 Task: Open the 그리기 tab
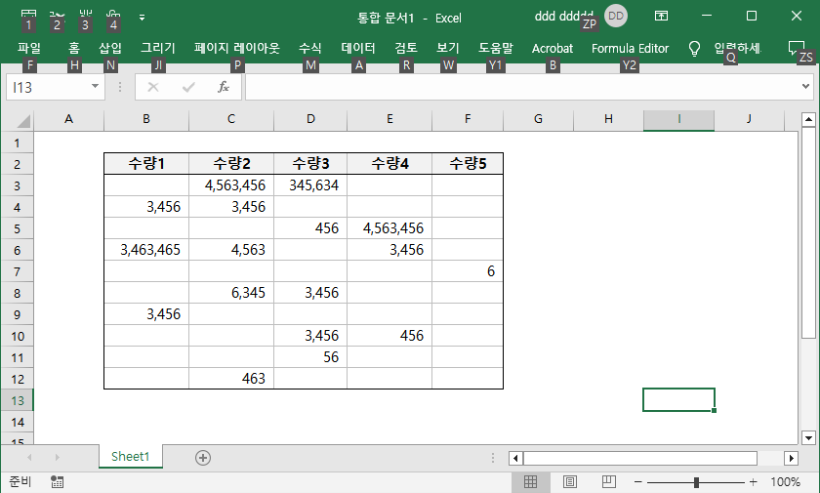[x=158, y=49]
